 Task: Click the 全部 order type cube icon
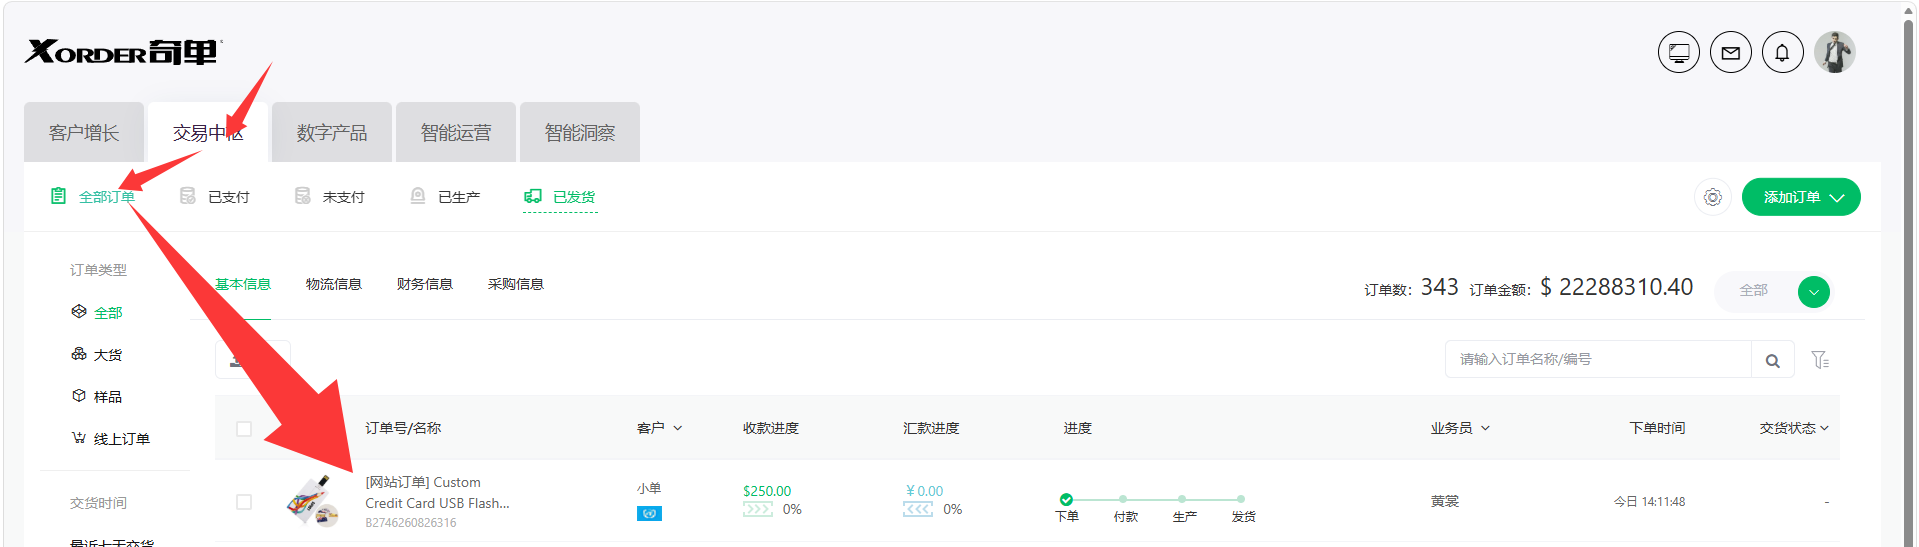coord(79,312)
